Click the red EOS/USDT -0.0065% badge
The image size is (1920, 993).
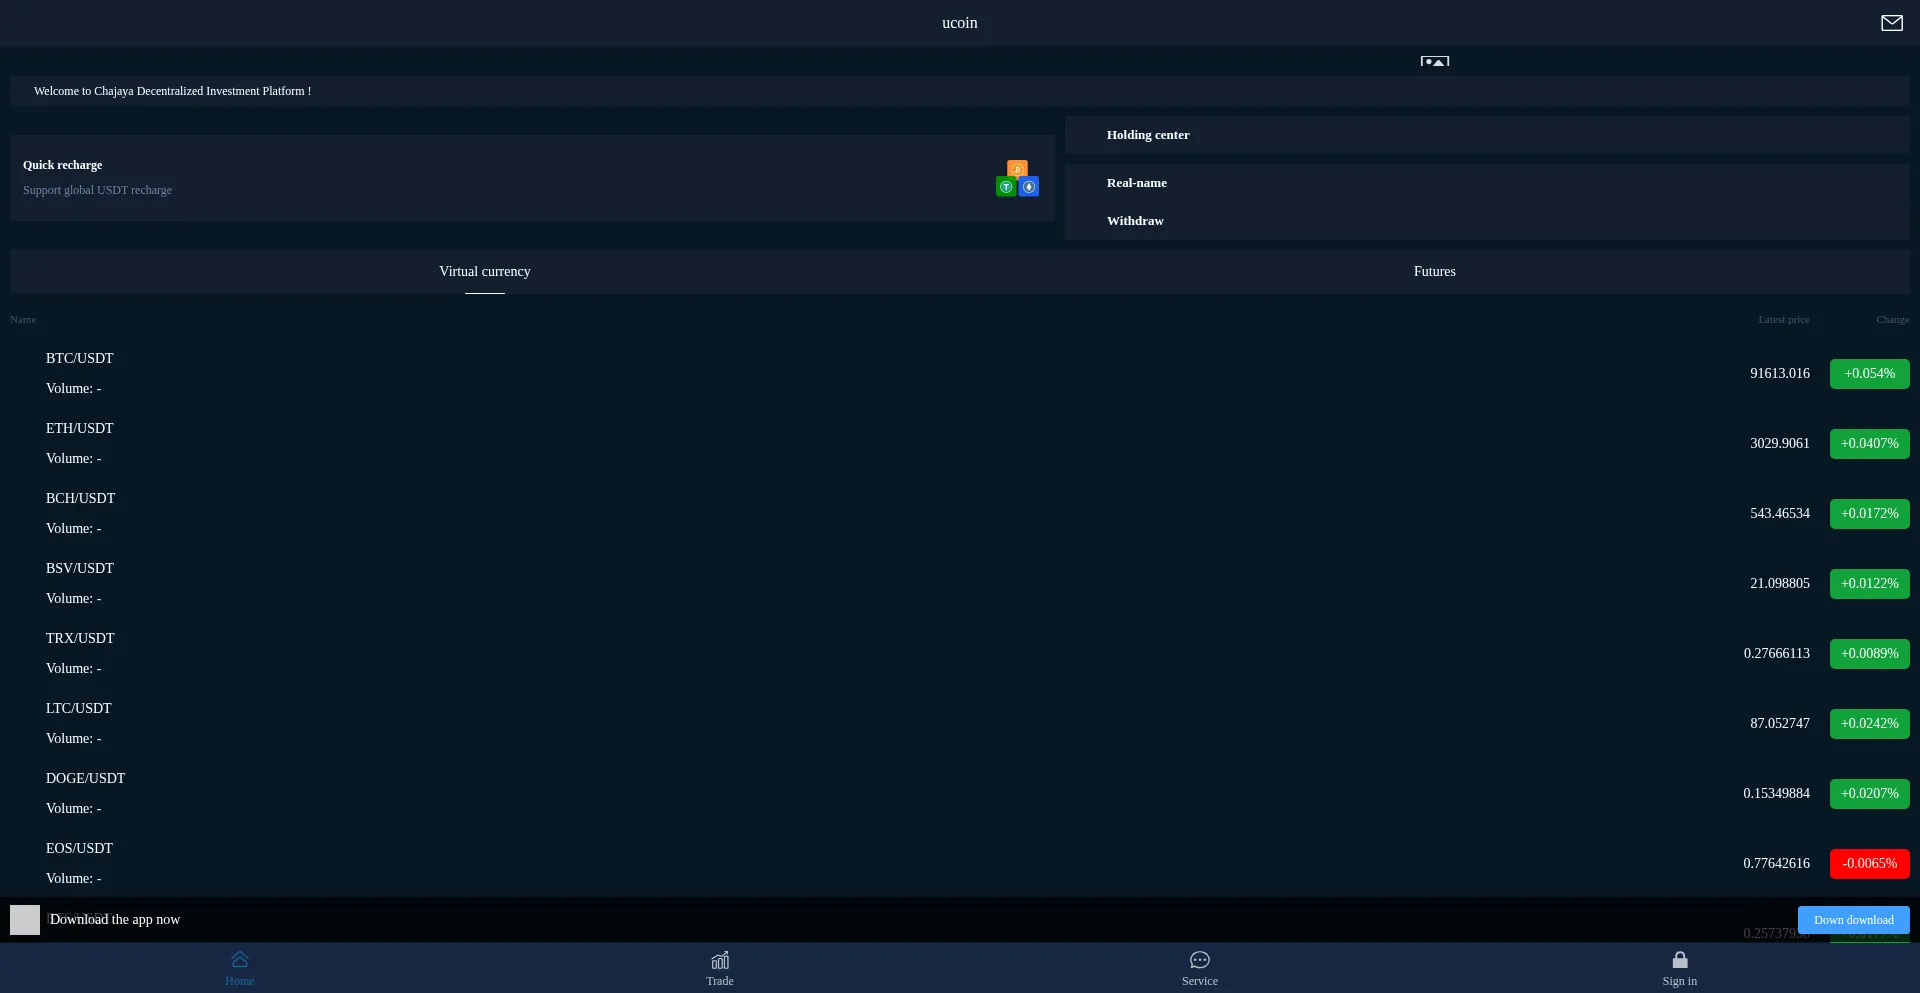(1869, 864)
